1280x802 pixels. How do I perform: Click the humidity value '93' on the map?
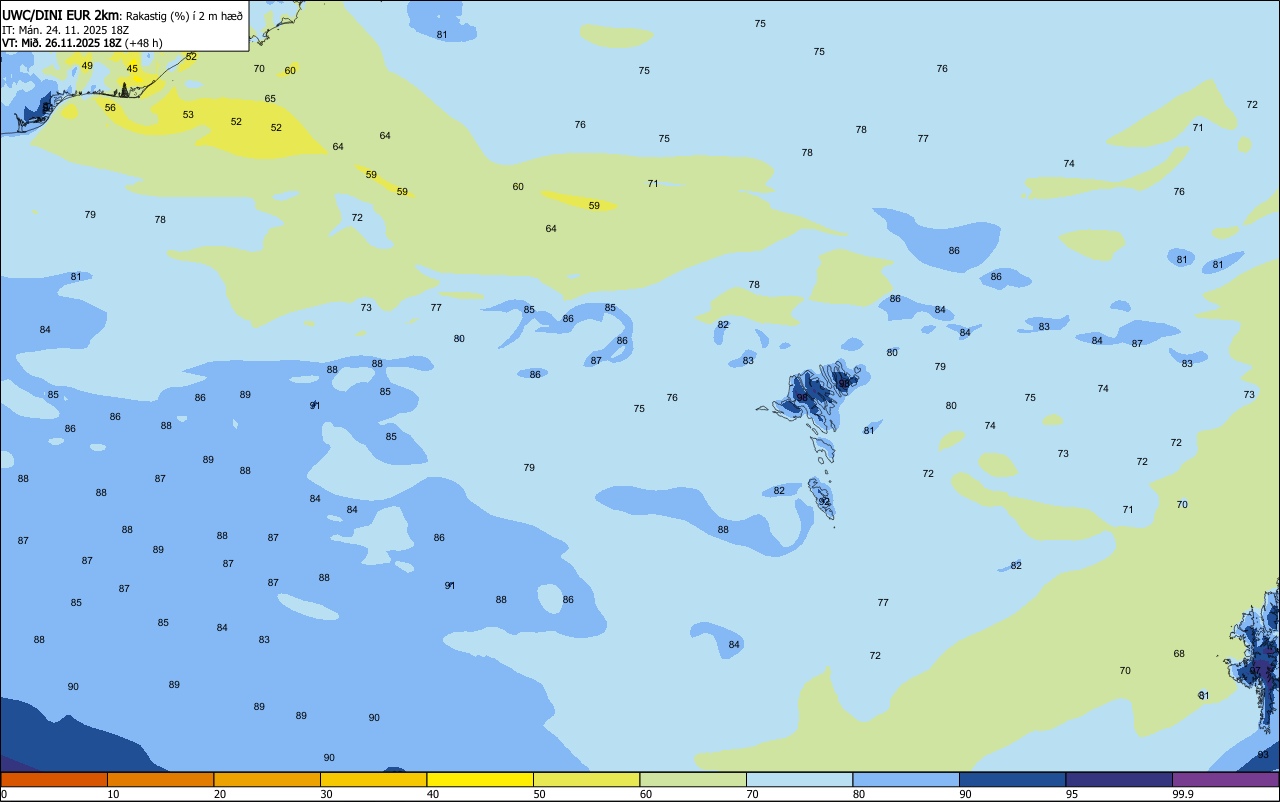(1263, 755)
